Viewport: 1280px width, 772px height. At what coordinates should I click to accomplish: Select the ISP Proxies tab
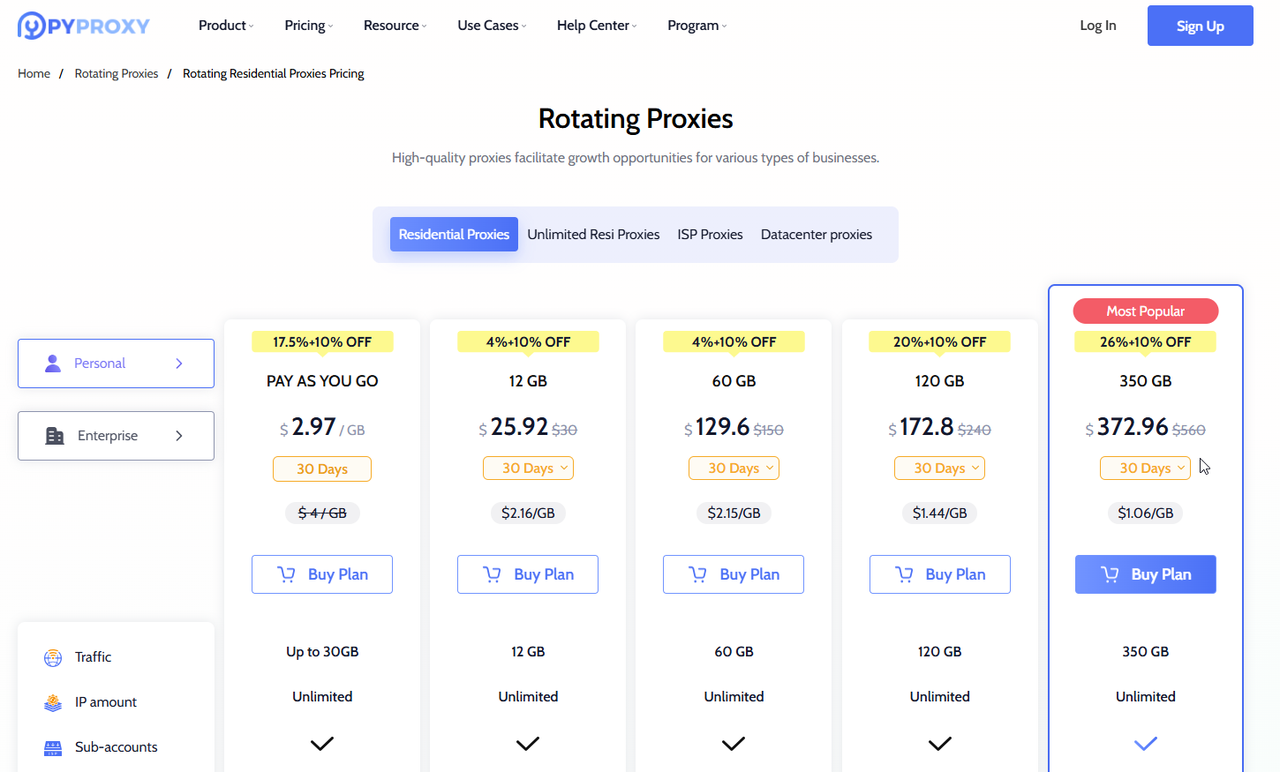(x=710, y=233)
